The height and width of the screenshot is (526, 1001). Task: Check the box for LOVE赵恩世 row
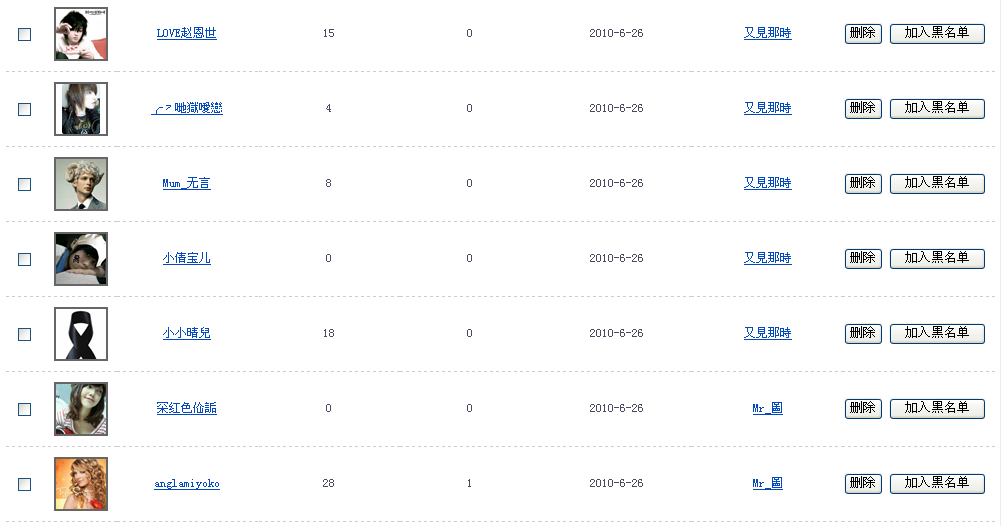tap(25, 34)
